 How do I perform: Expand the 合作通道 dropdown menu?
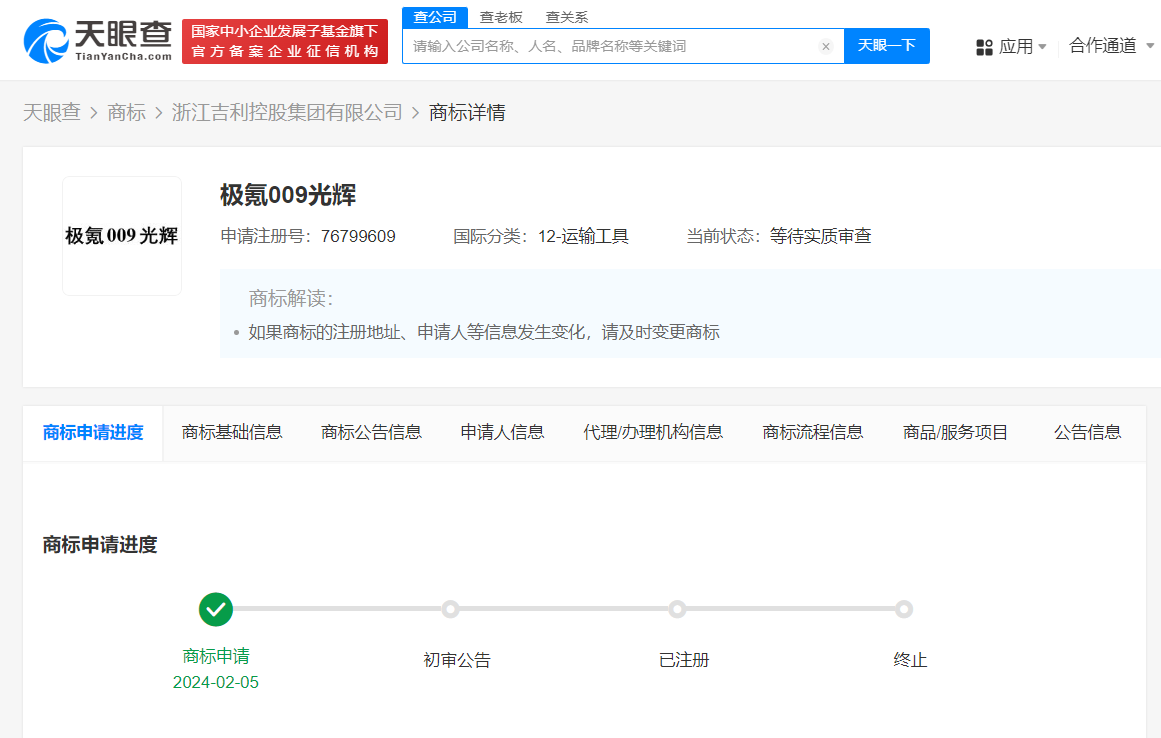point(1110,46)
